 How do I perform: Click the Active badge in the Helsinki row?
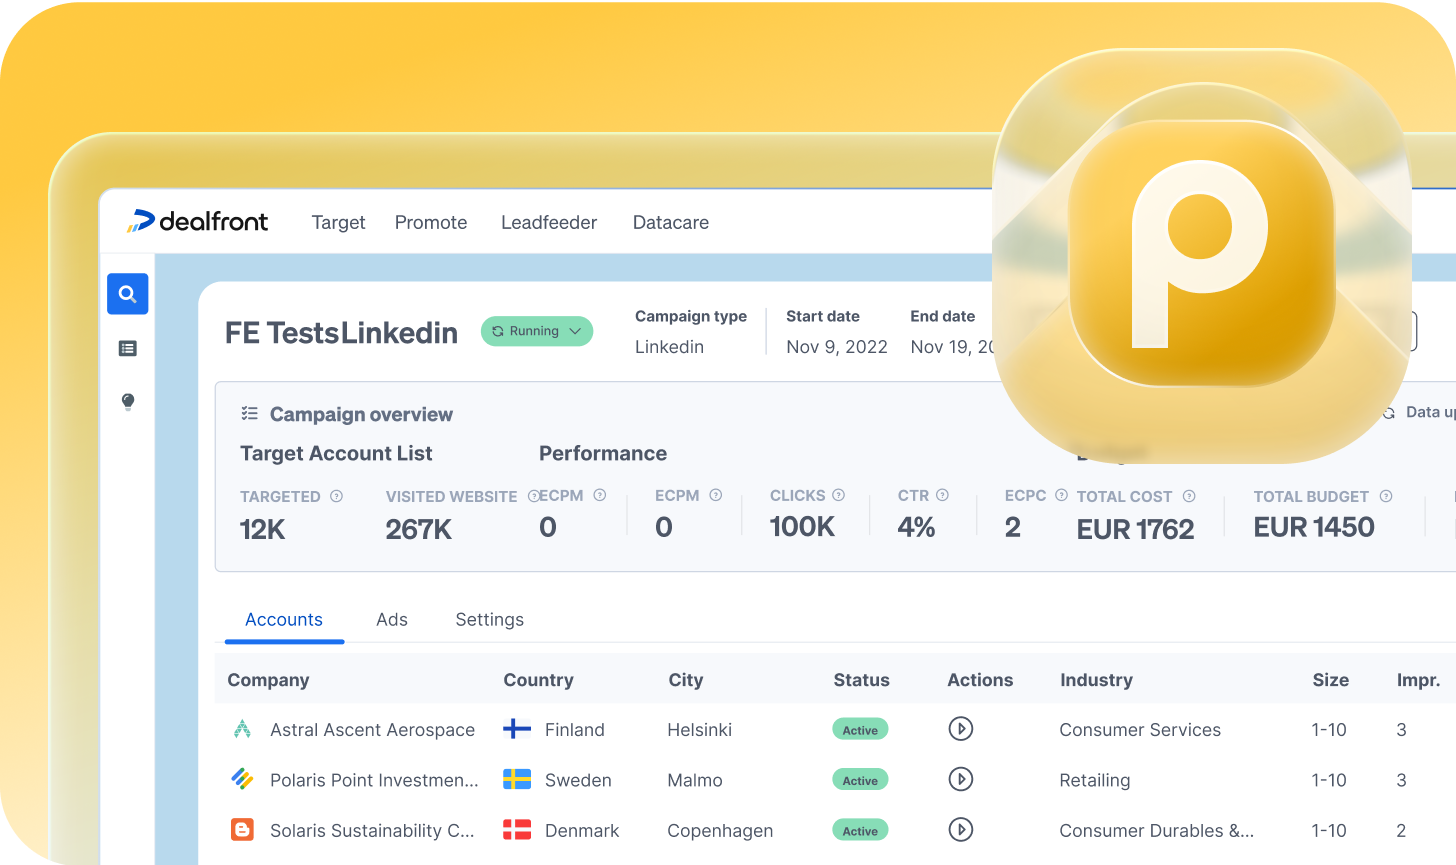(x=860, y=730)
